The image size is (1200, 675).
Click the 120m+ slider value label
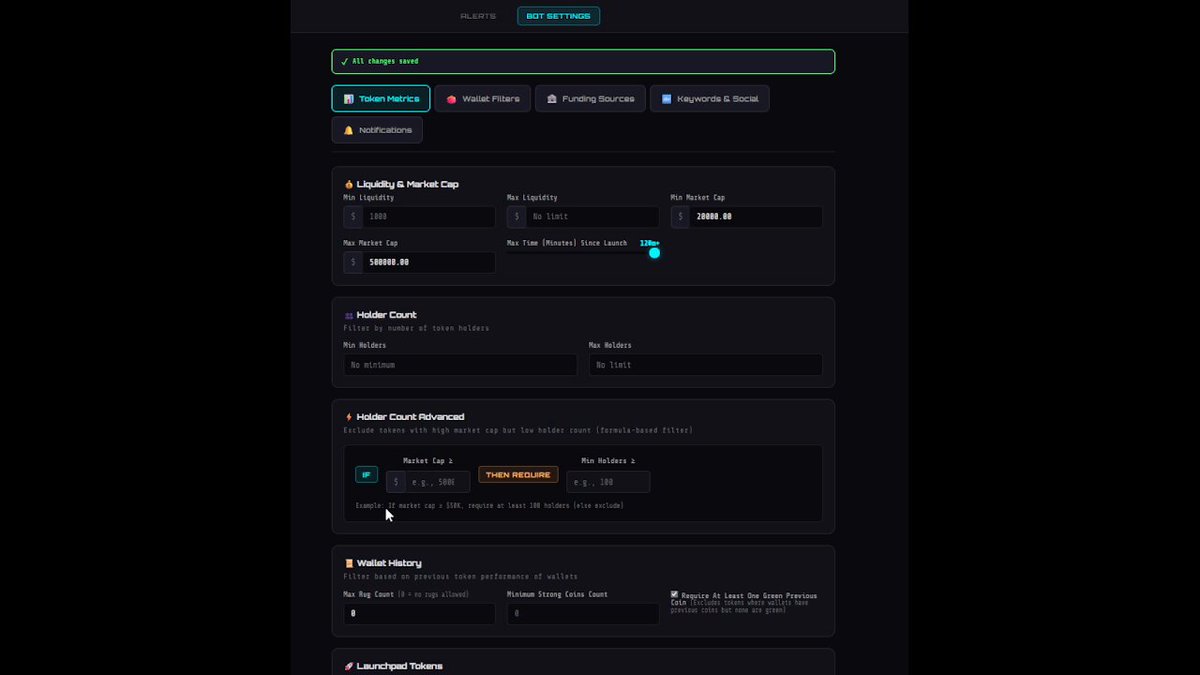650,243
